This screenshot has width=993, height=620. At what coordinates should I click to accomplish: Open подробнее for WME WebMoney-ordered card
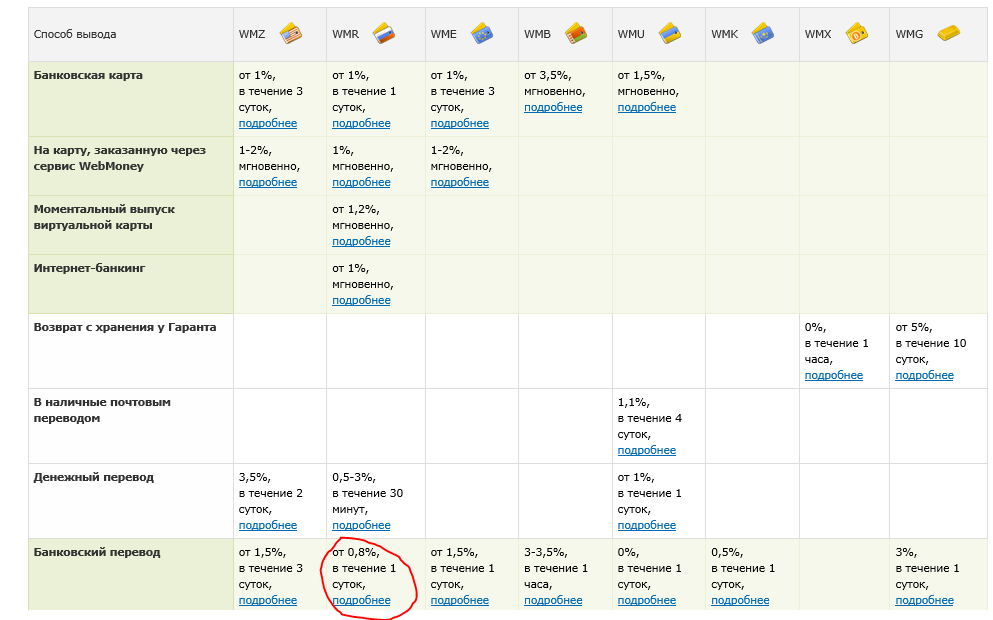pos(459,182)
